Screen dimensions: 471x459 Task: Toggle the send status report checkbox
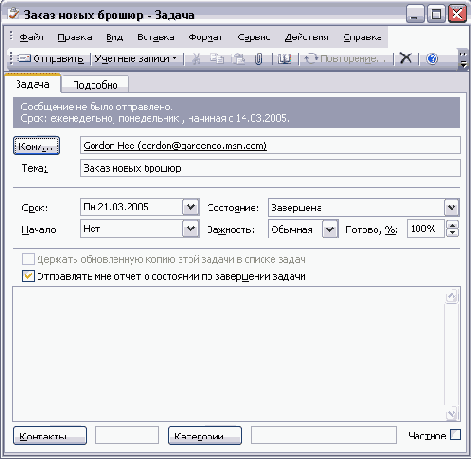point(28,276)
